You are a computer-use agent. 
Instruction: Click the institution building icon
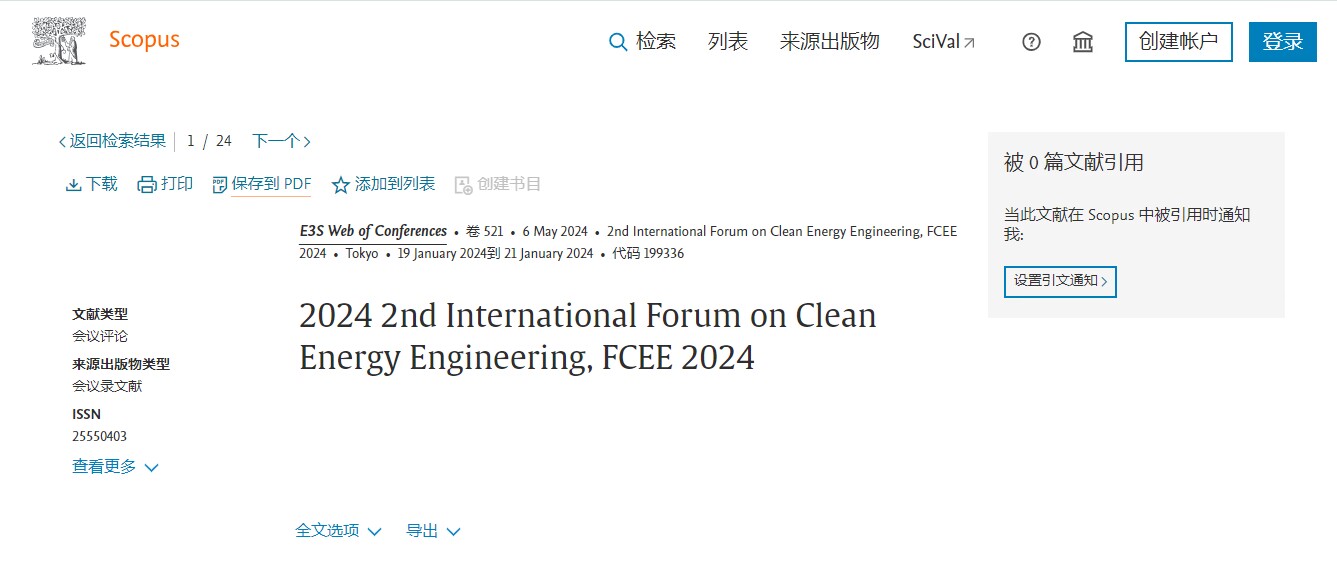point(1082,42)
